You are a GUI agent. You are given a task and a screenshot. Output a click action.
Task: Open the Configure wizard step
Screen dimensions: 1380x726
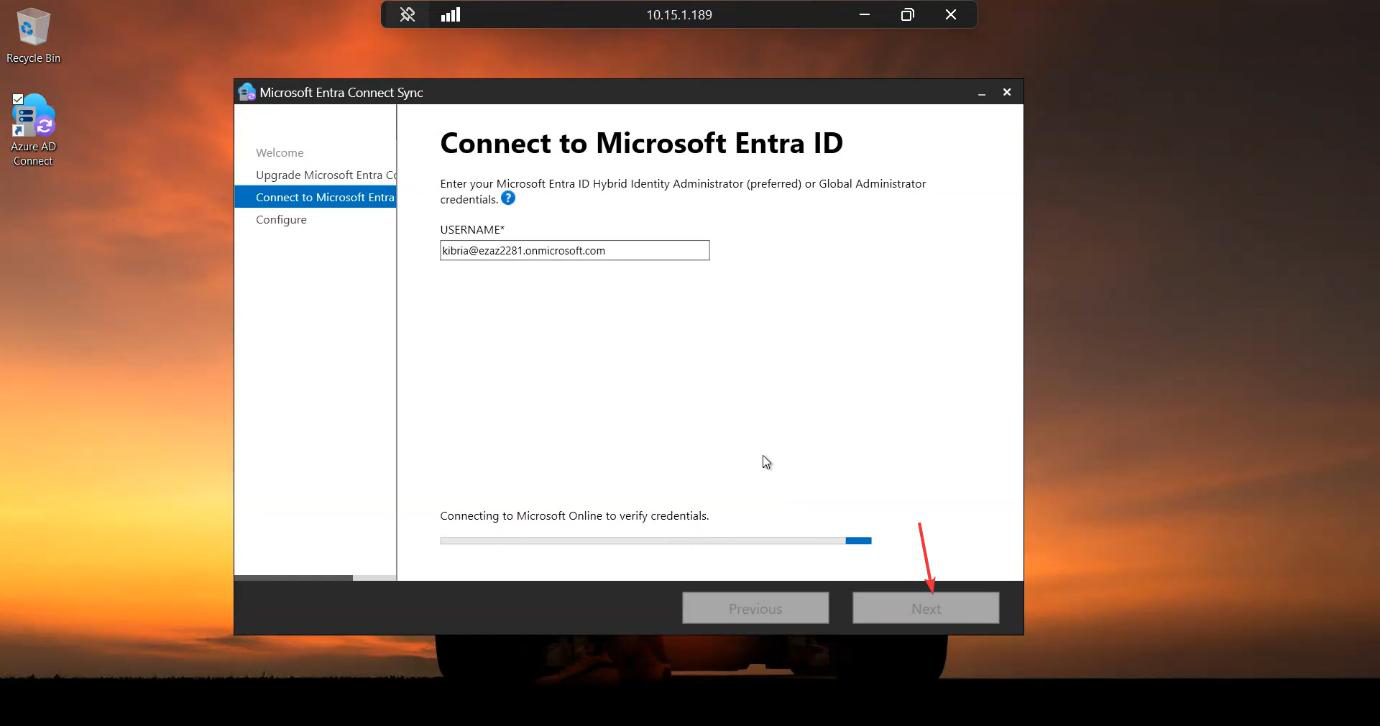coord(281,220)
